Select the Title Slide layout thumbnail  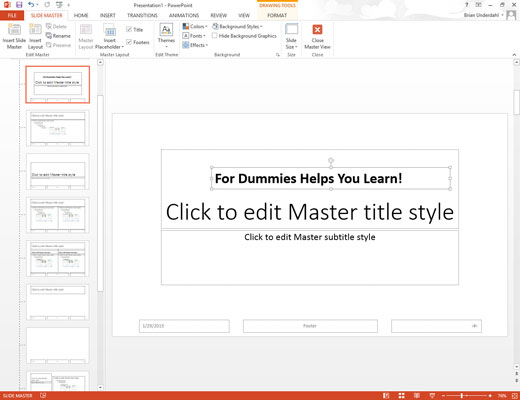coord(58,84)
